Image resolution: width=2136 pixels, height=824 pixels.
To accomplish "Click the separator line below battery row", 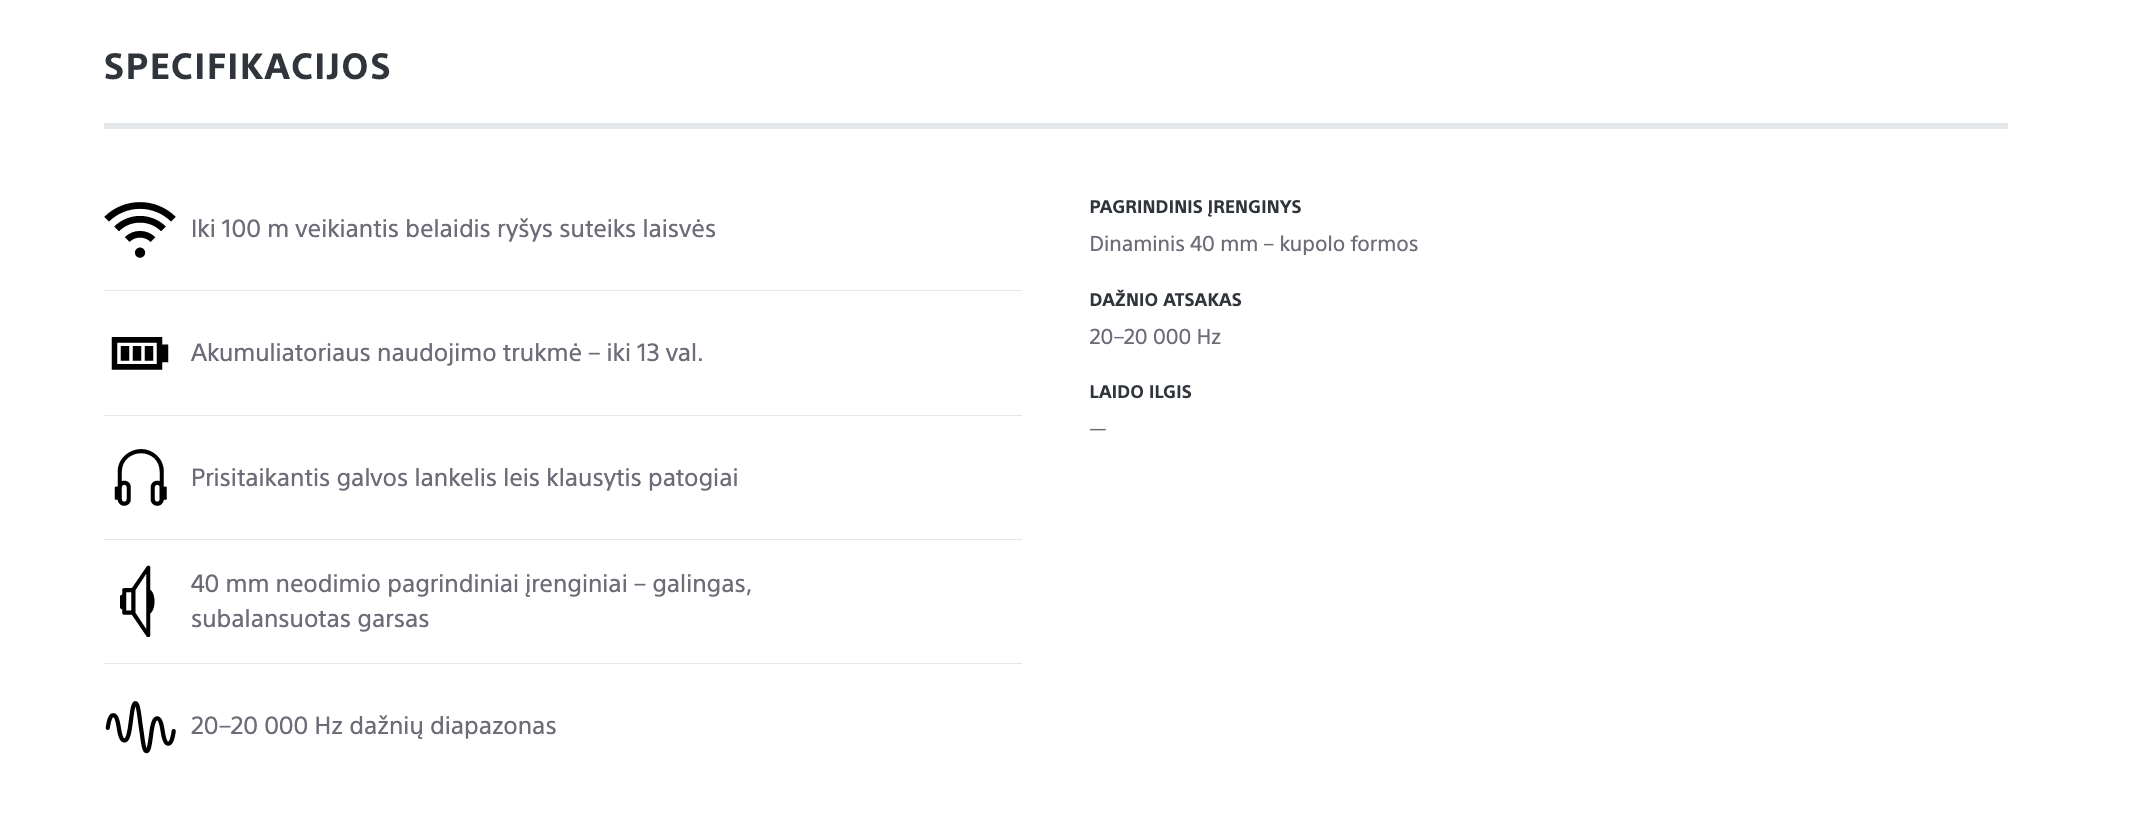I will [563, 415].
